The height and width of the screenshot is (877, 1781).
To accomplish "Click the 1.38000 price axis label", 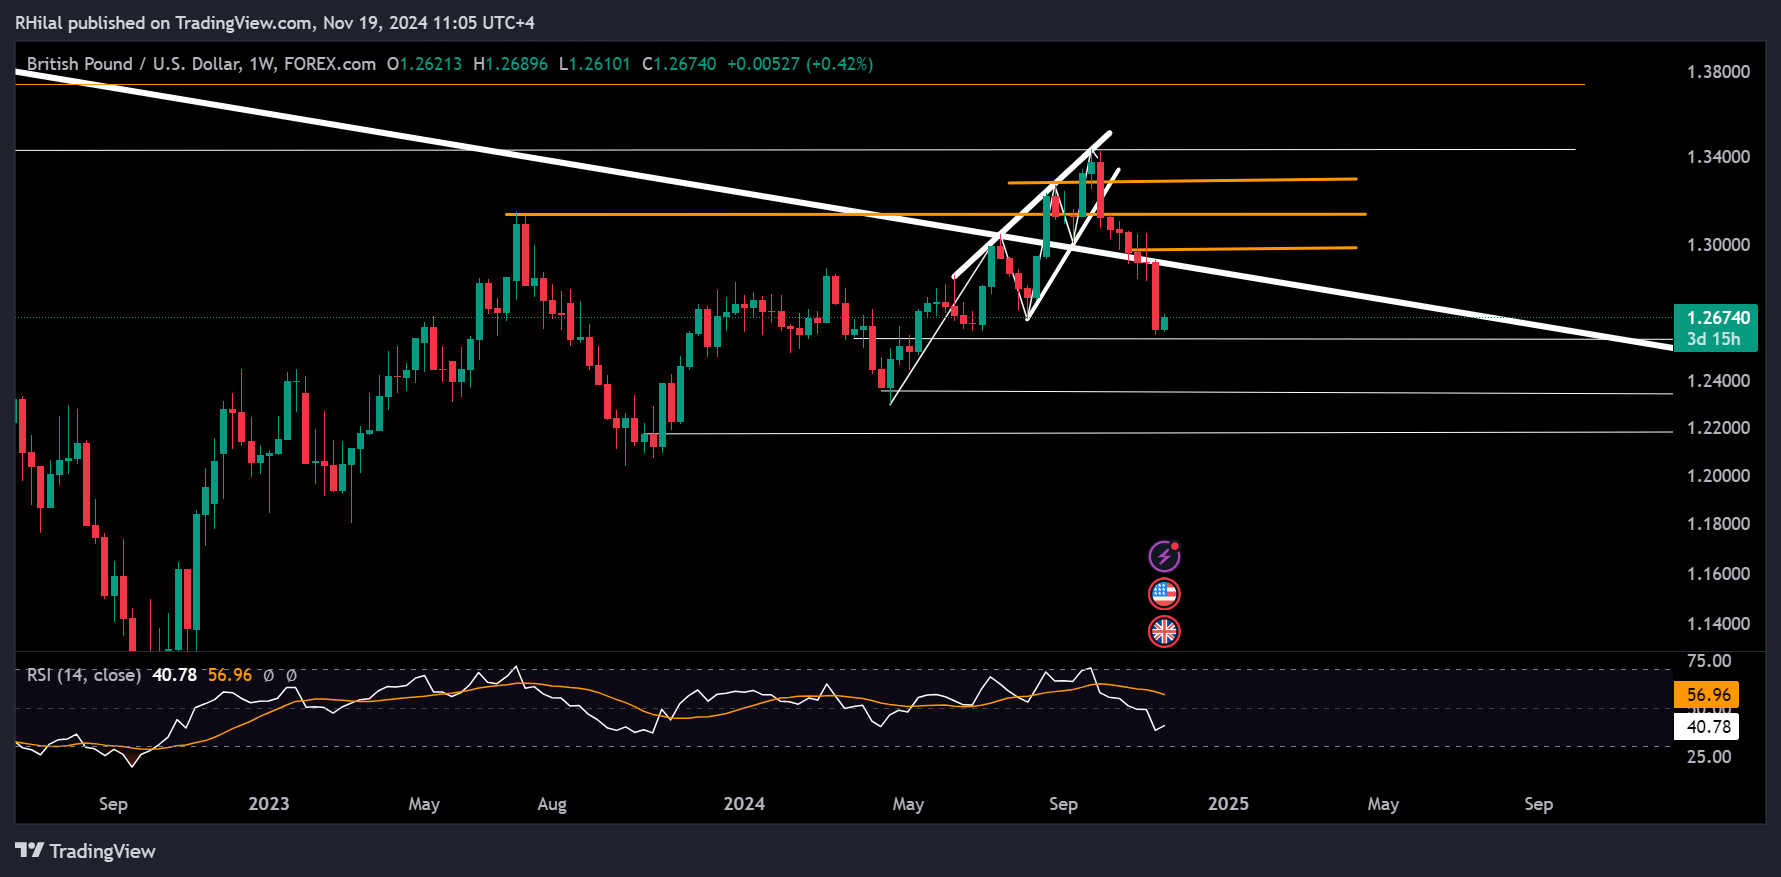I will pos(1718,72).
